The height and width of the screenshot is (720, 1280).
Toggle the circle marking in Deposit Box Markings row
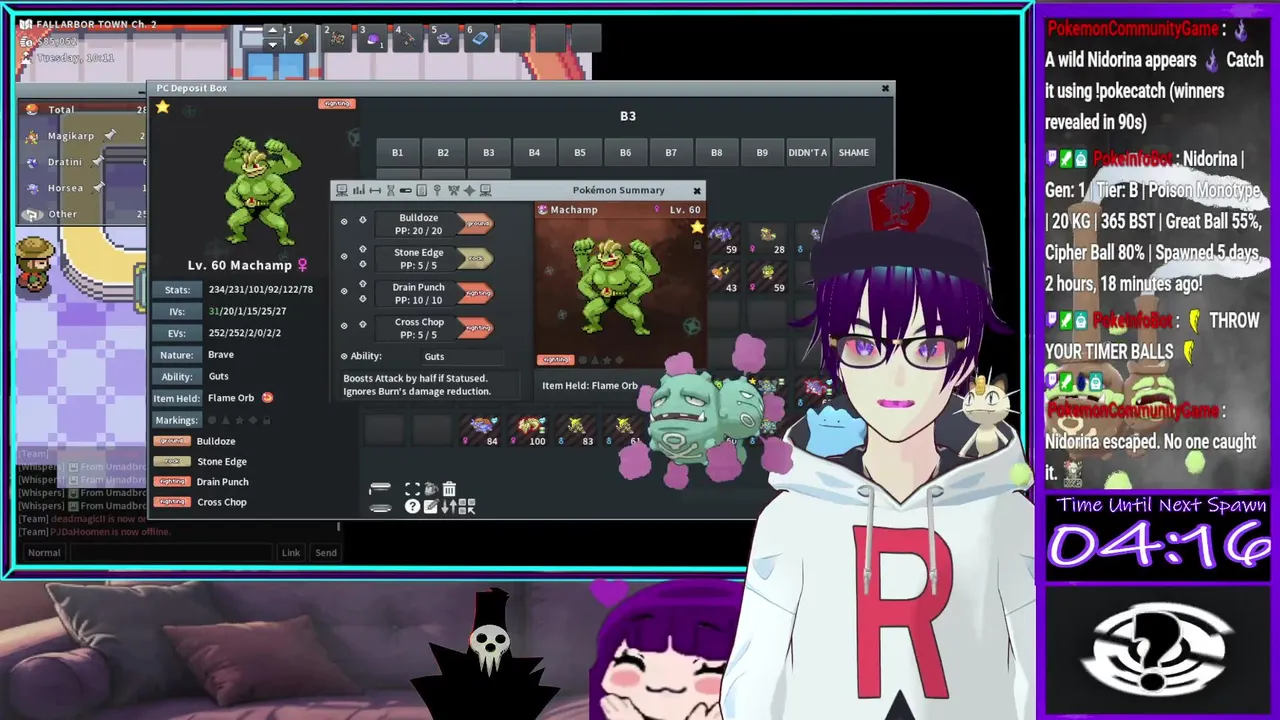coord(212,420)
